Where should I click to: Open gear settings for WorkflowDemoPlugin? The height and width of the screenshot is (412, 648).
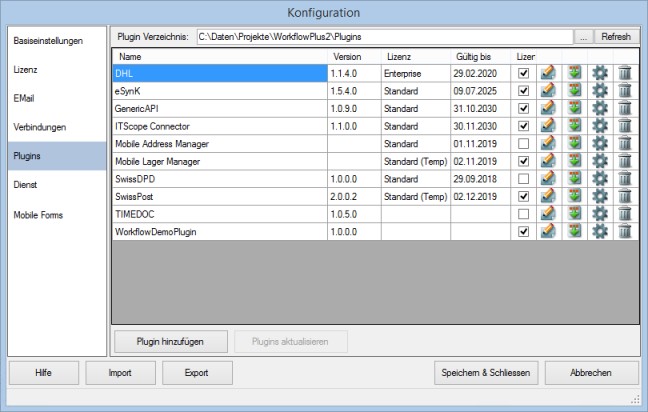600,231
